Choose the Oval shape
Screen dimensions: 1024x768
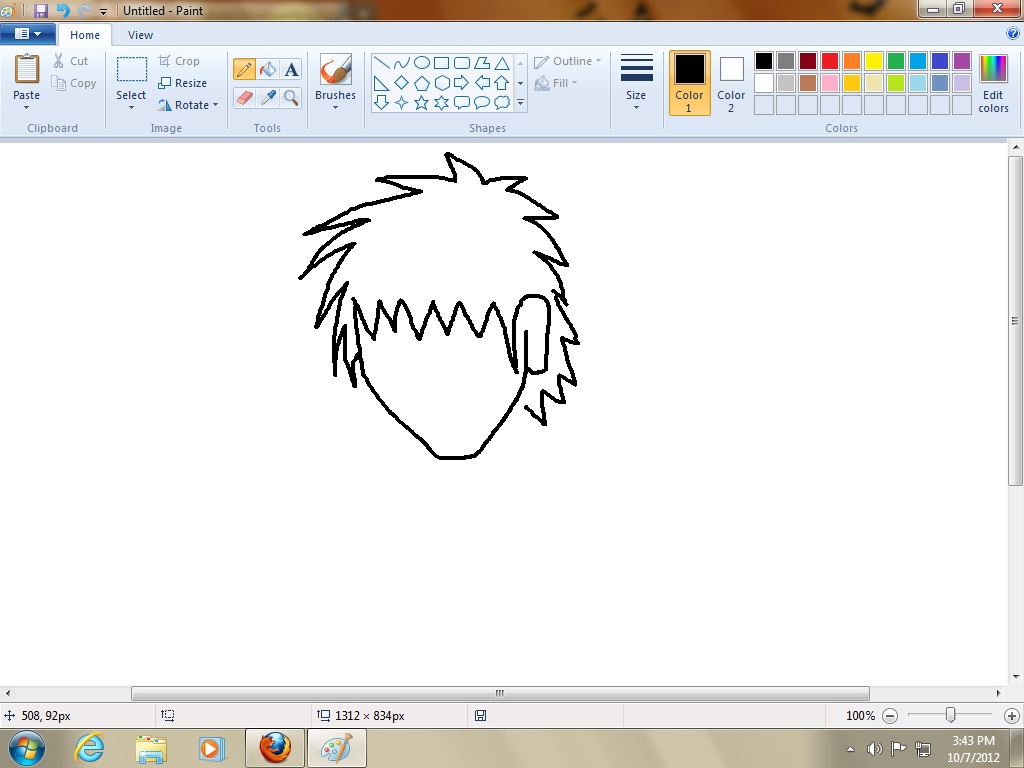click(422, 61)
